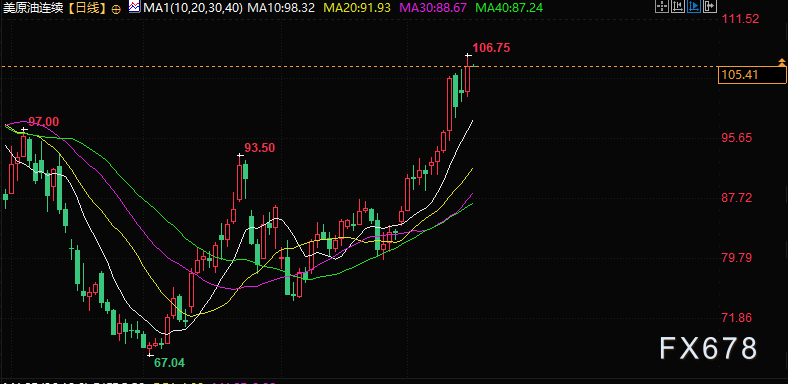The width and height of the screenshot is (788, 384).
Task: Click the green MA40:87.24 value
Action: click(508, 8)
